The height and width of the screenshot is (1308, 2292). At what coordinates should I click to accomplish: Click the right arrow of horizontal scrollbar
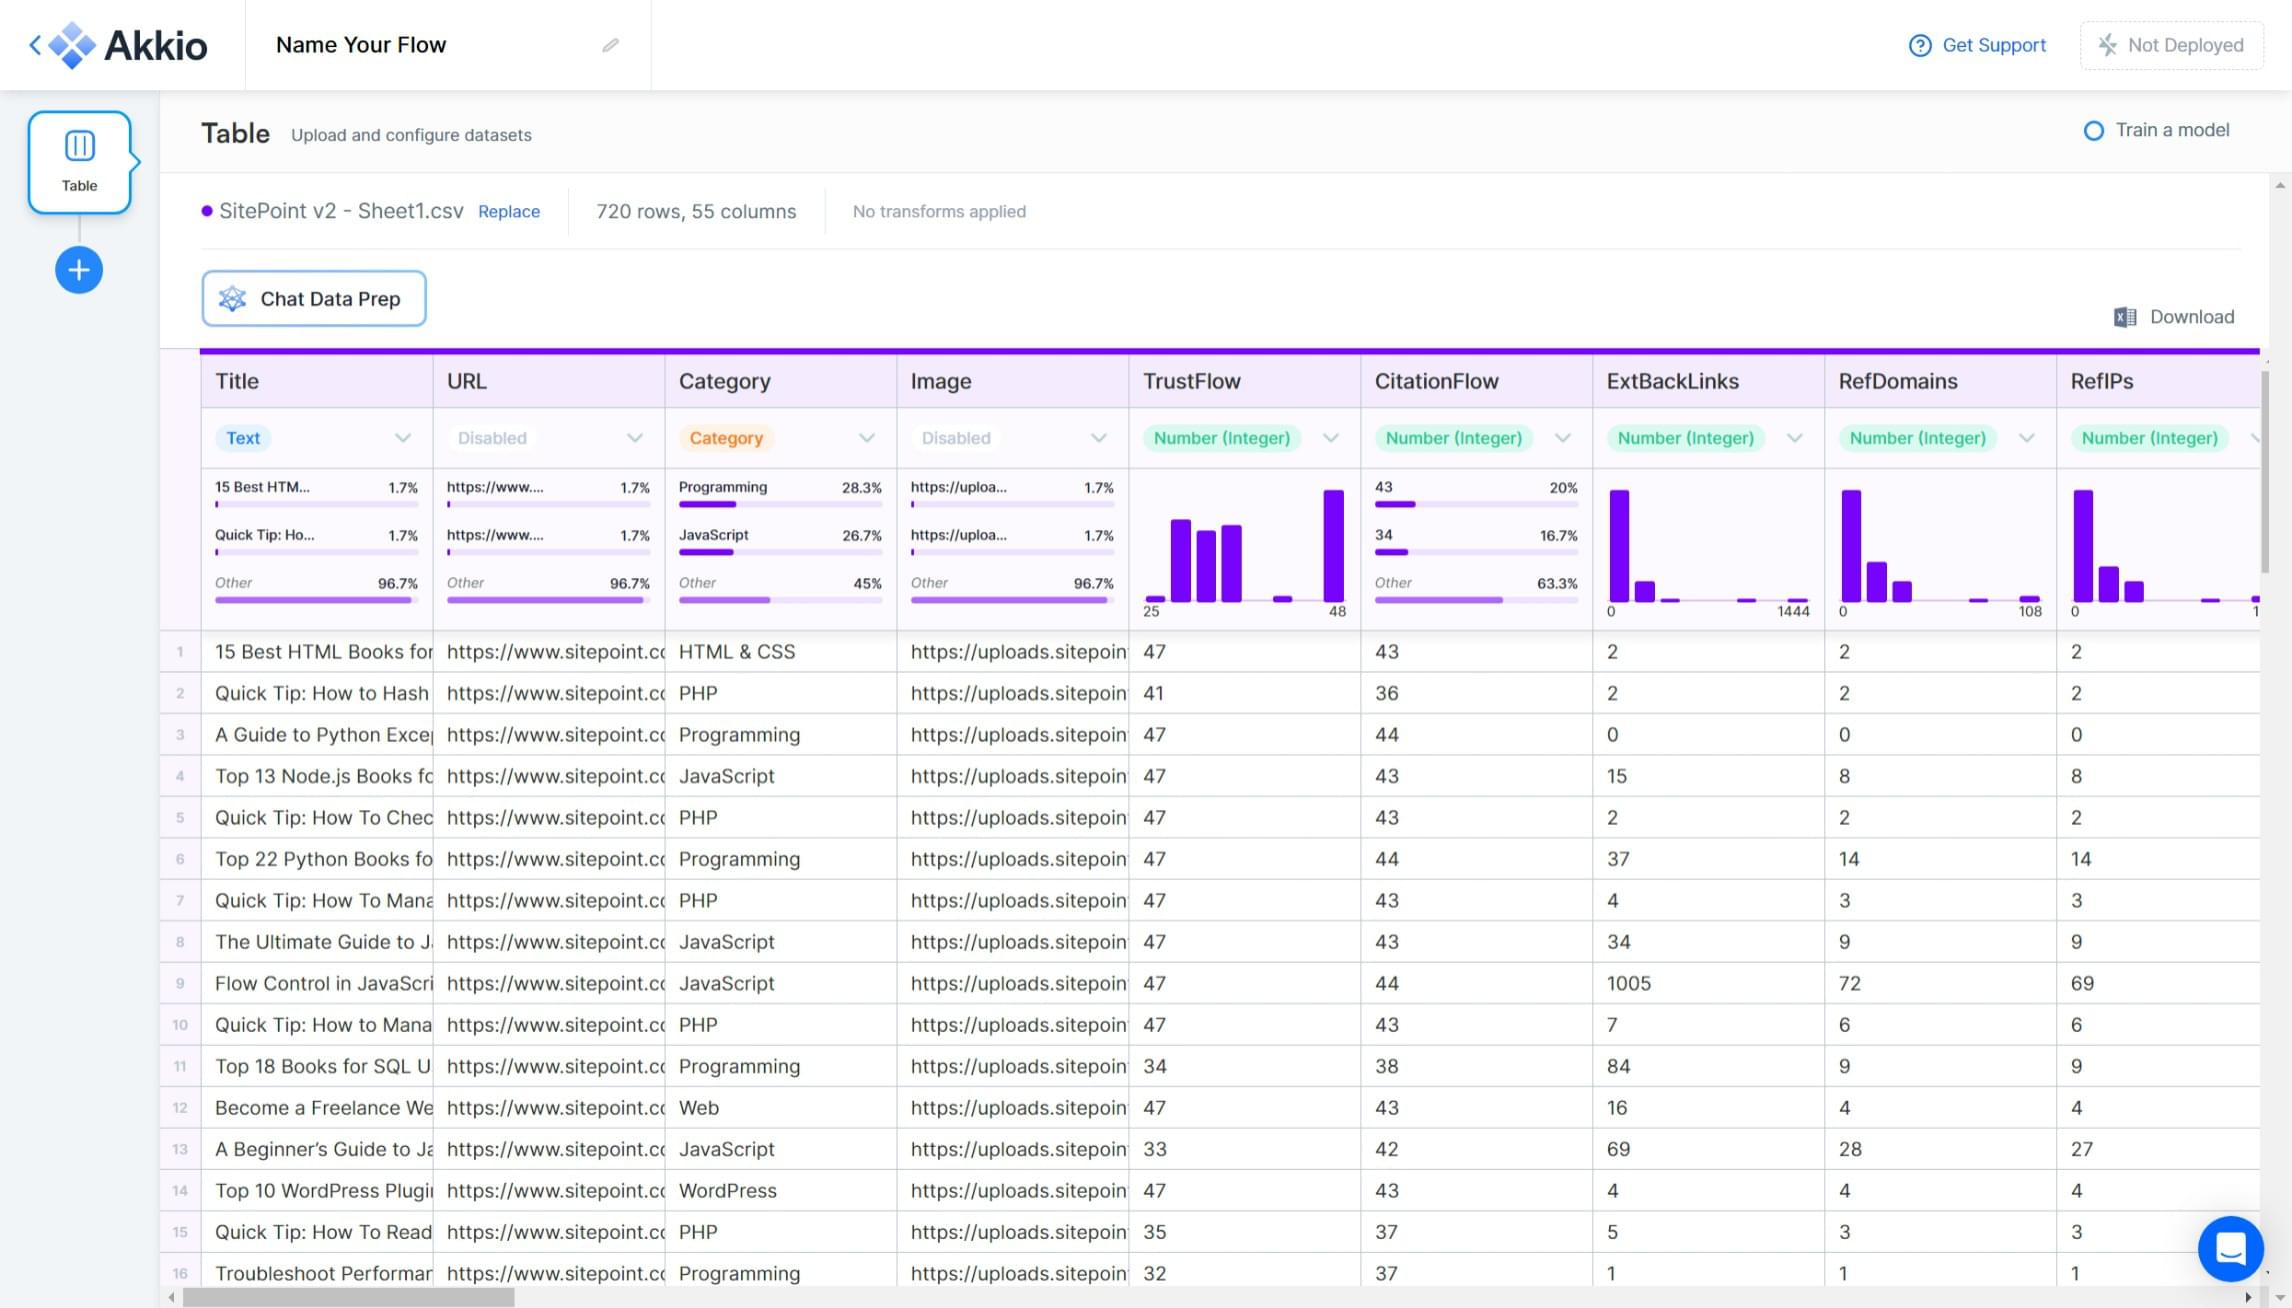click(x=2248, y=1297)
